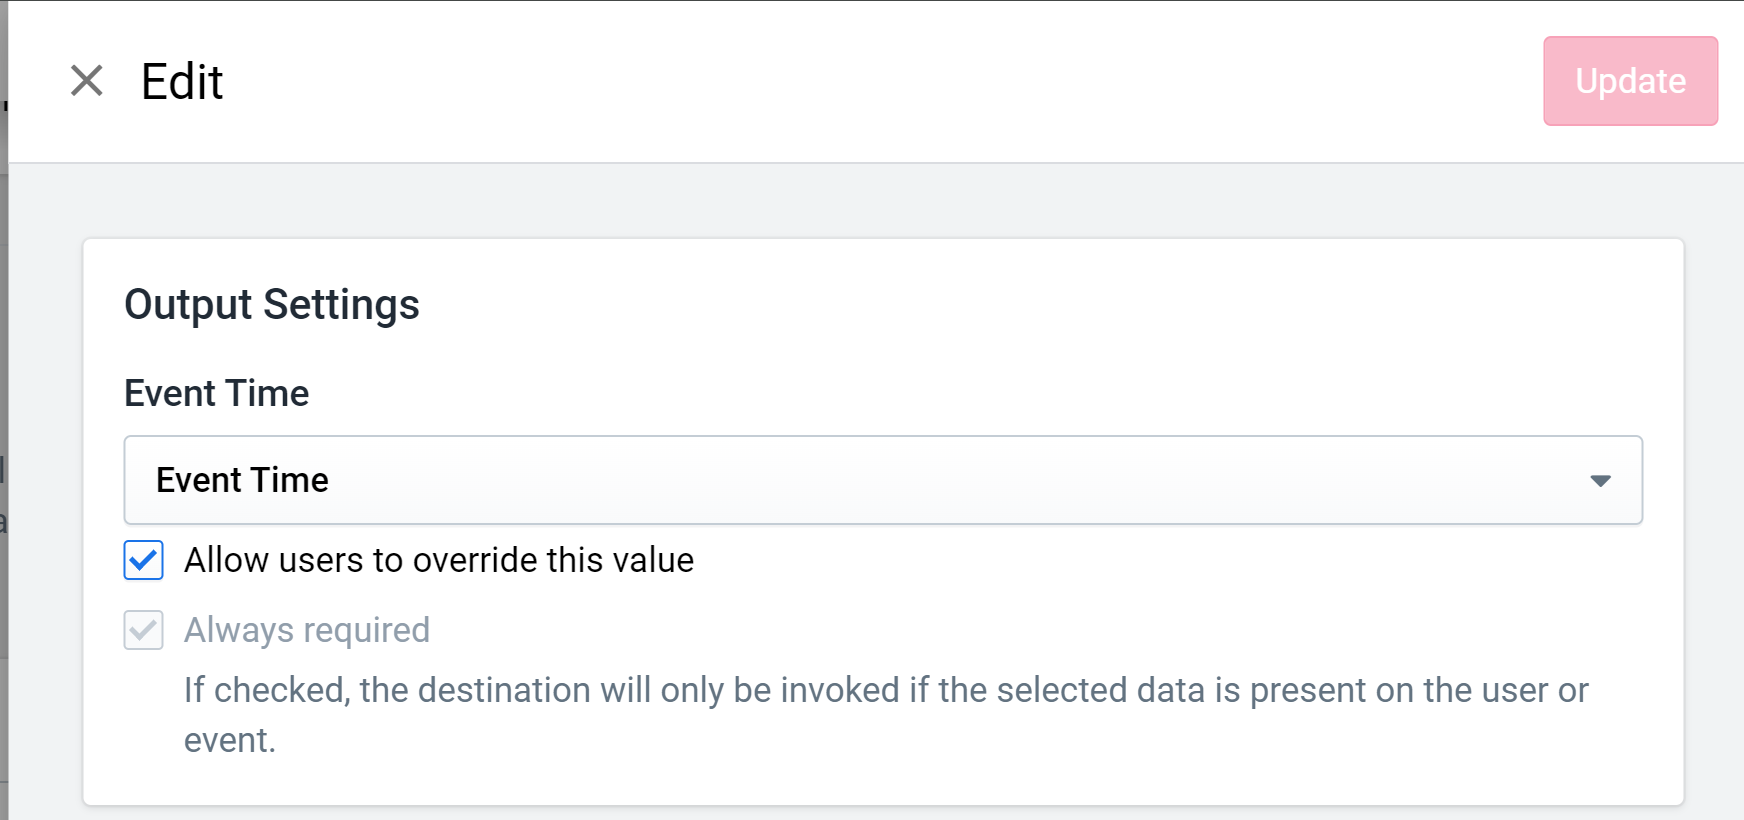Click the selected 'Event Time' value in the dropdown
1744x820 pixels.
242,480
